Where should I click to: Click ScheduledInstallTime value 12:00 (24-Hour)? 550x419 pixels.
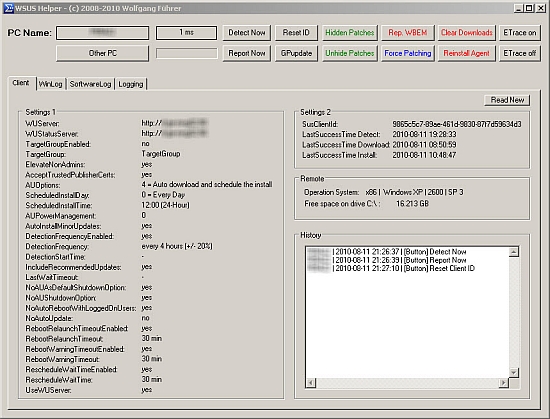(x=165, y=205)
